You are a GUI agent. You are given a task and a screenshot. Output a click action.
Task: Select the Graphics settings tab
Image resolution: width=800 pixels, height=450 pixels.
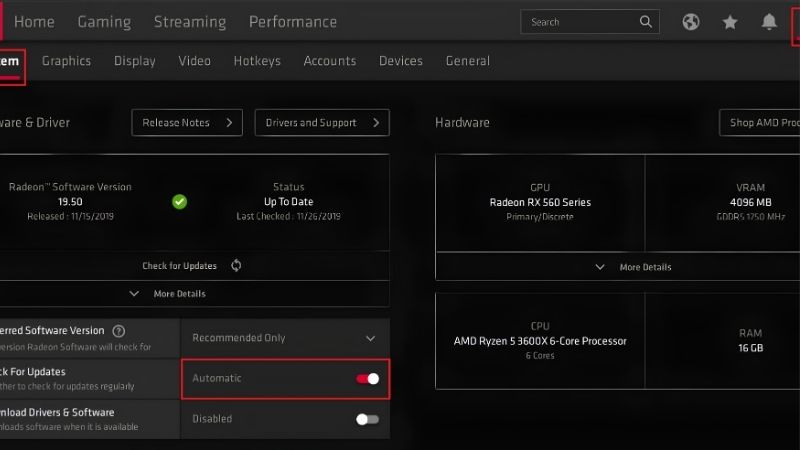tap(66, 61)
